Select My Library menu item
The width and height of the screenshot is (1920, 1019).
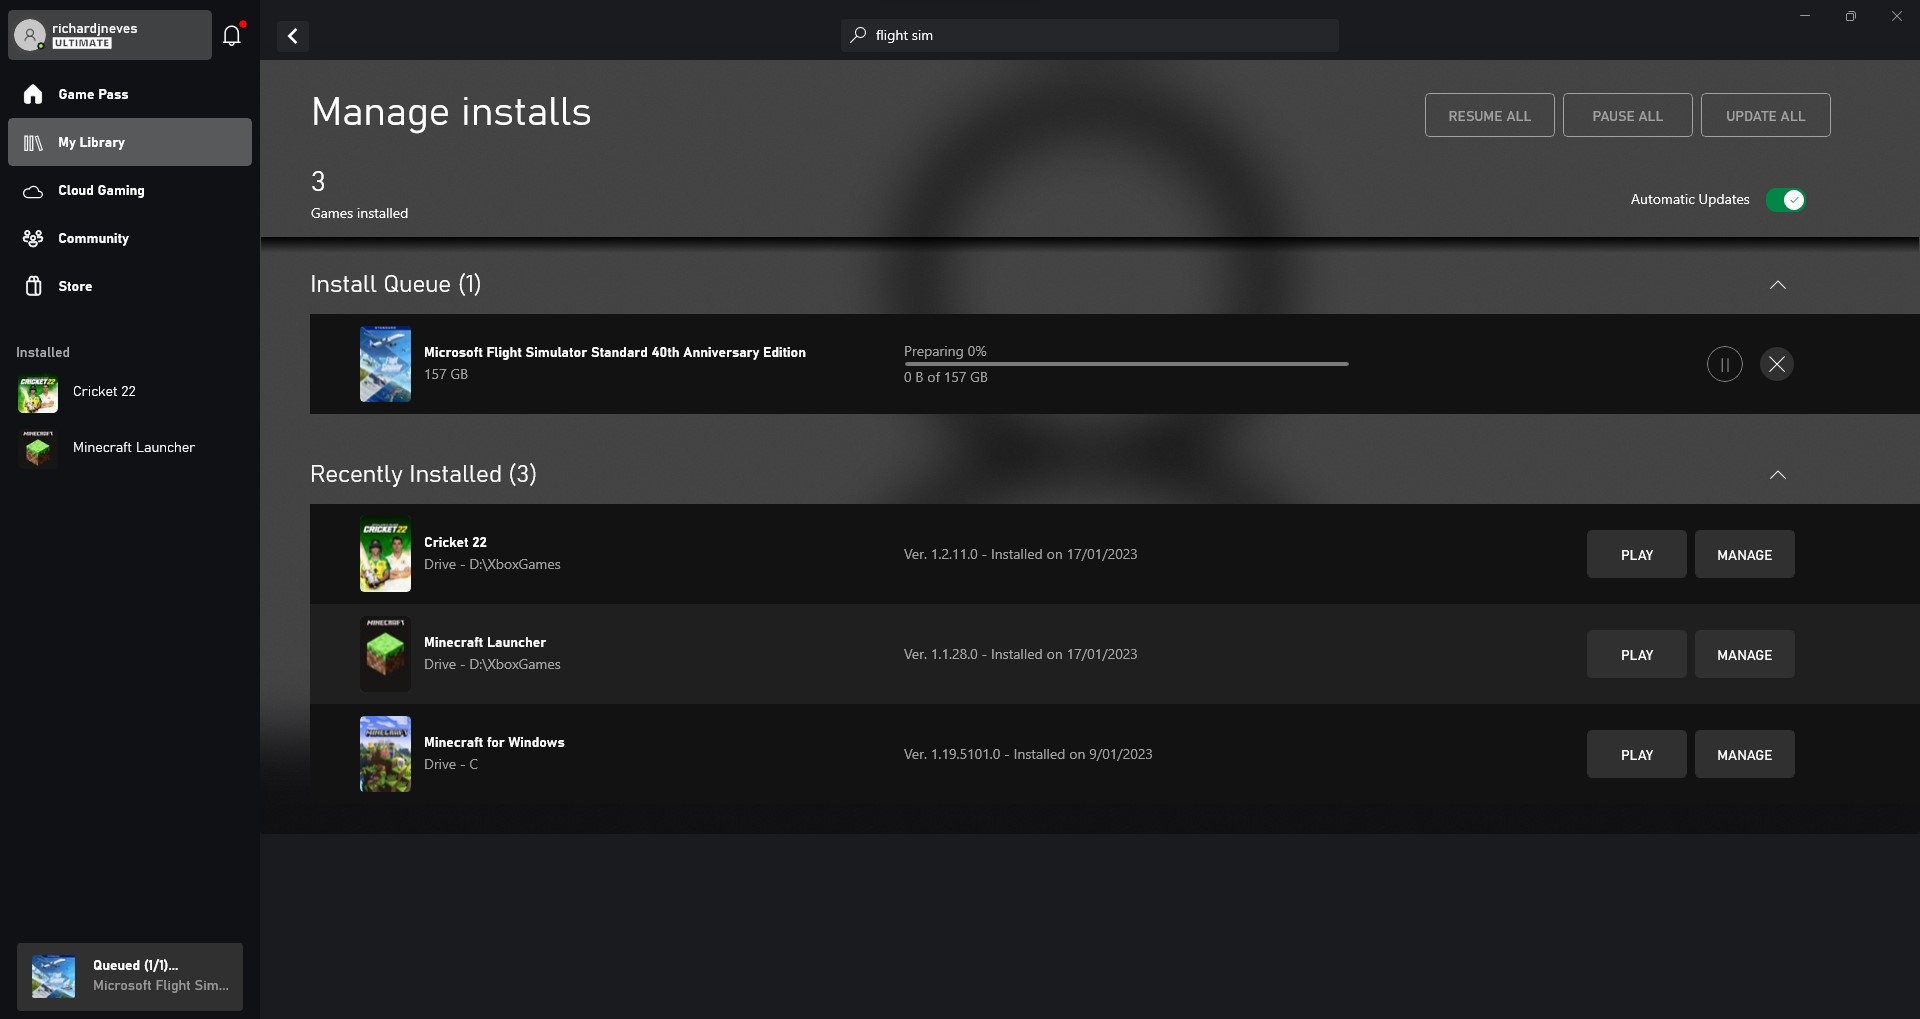pos(130,142)
